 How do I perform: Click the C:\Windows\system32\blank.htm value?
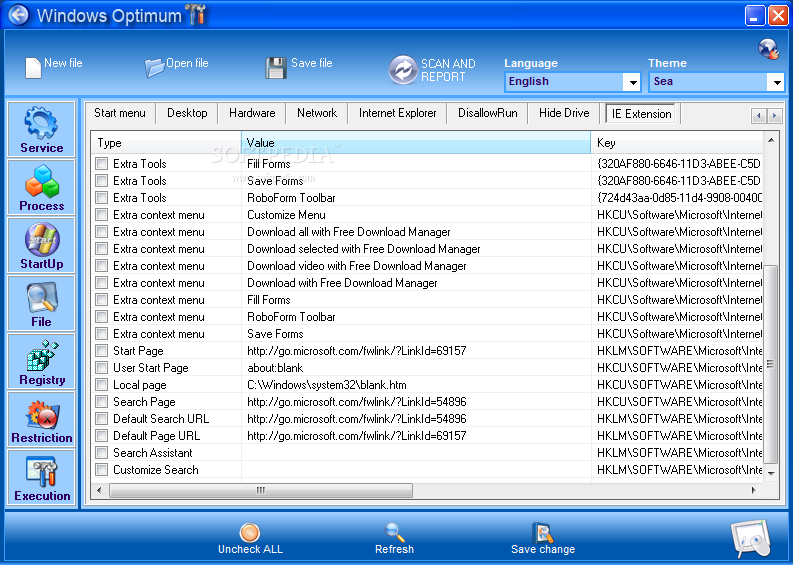[327, 385]
